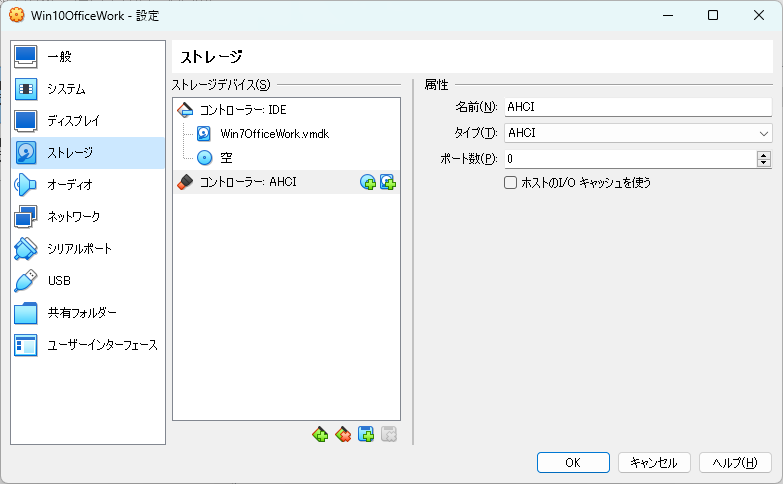Maximize the settings window

tap(713, 15)
